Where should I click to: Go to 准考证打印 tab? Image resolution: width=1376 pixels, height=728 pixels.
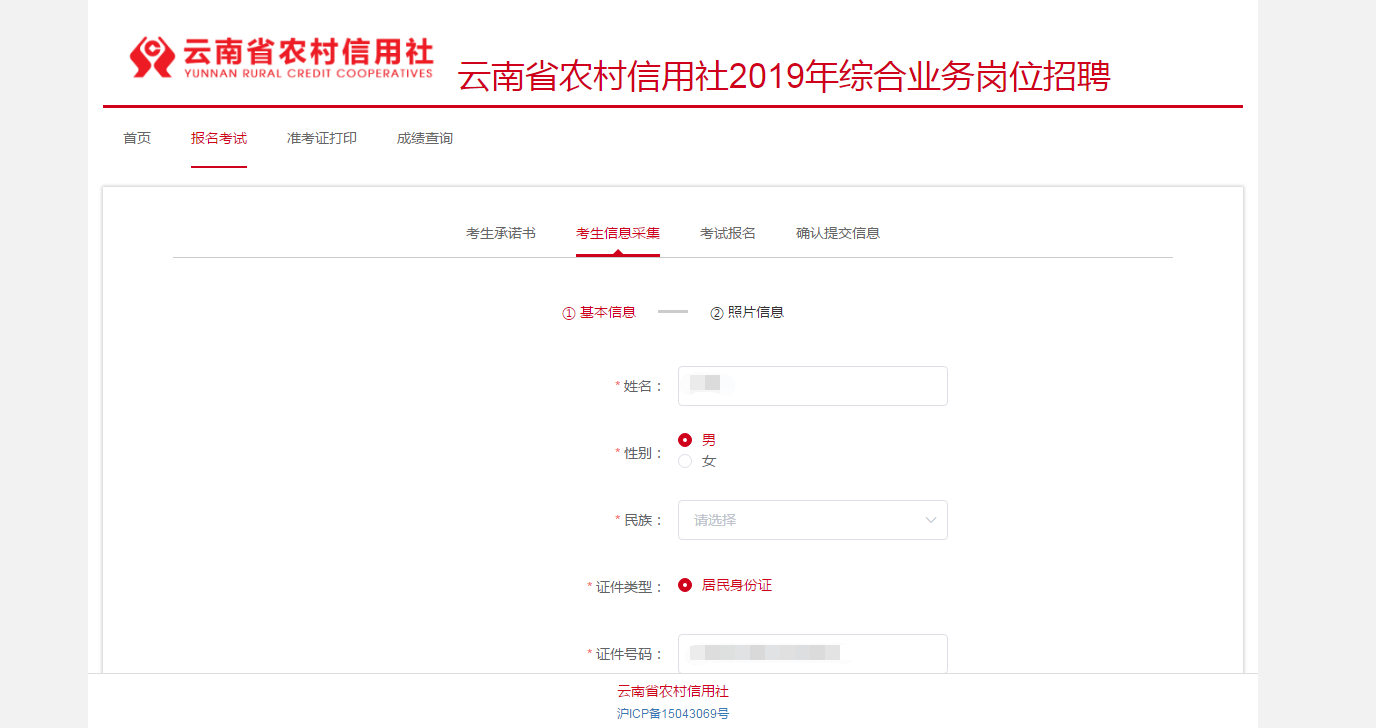click(x=322, y=139)
